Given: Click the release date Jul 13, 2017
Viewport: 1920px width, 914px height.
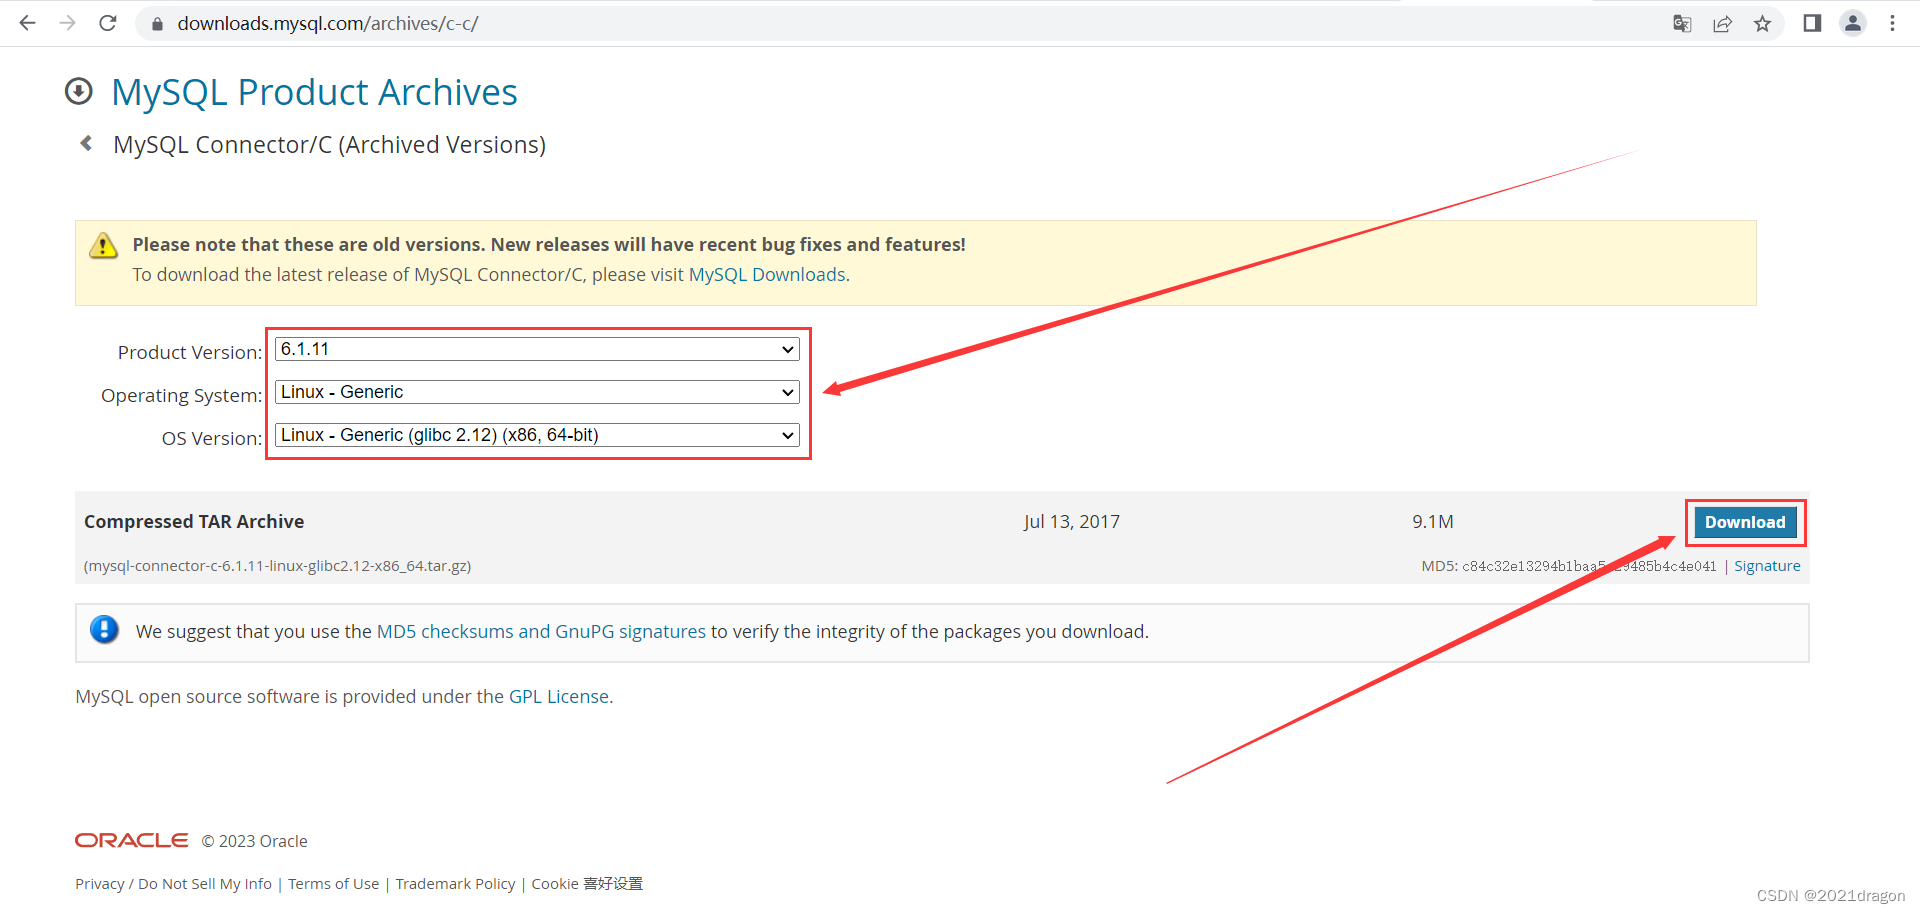Looking at the screenshot, I should (x=1072, y=522).
